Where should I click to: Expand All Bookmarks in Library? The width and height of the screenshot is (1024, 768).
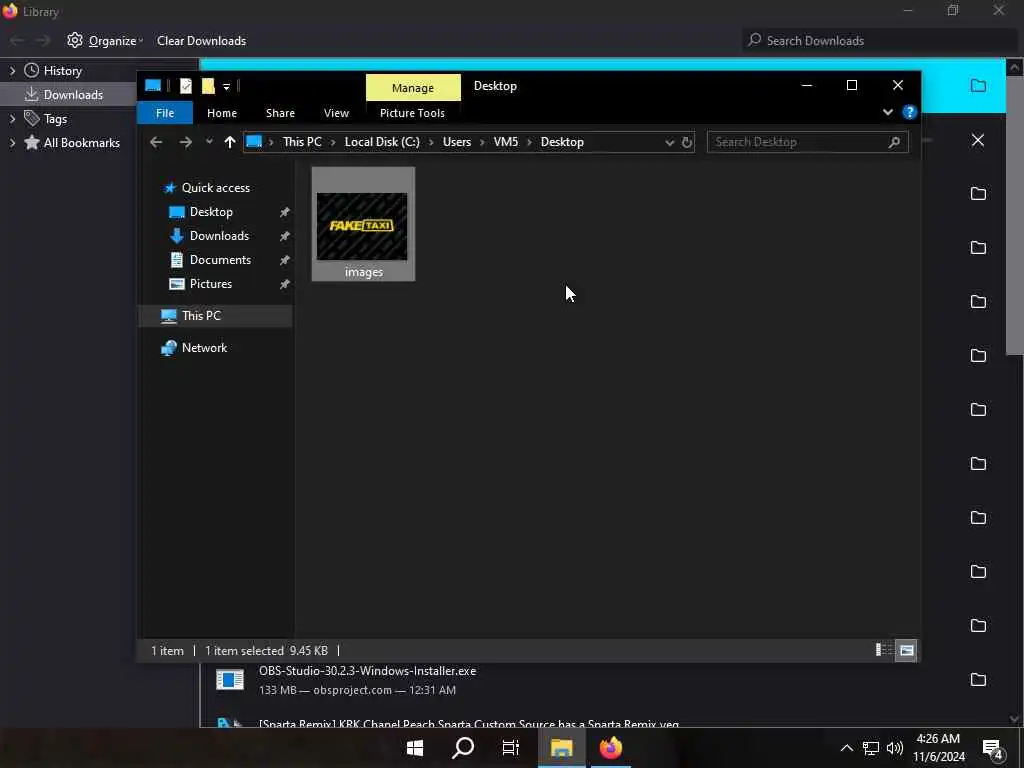click(x=12, y=143)
